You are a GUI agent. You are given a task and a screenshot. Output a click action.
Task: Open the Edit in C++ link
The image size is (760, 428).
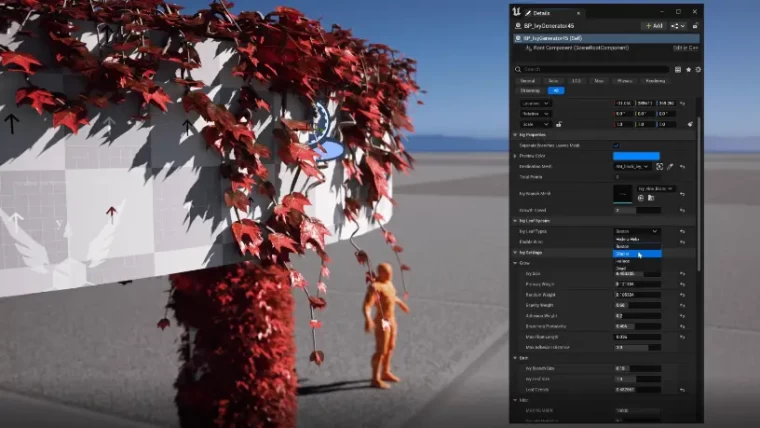pyautogui.click(x=685, y=48)
